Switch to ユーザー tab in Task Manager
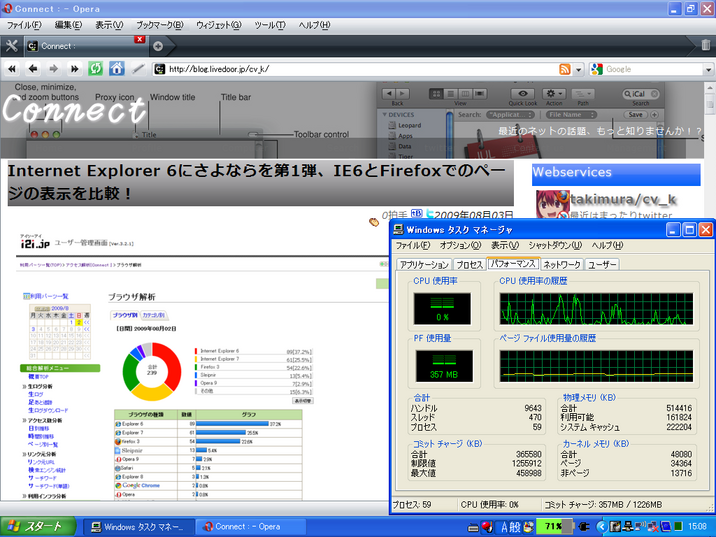This screenshot has width=716, height=537. point(602,265)
